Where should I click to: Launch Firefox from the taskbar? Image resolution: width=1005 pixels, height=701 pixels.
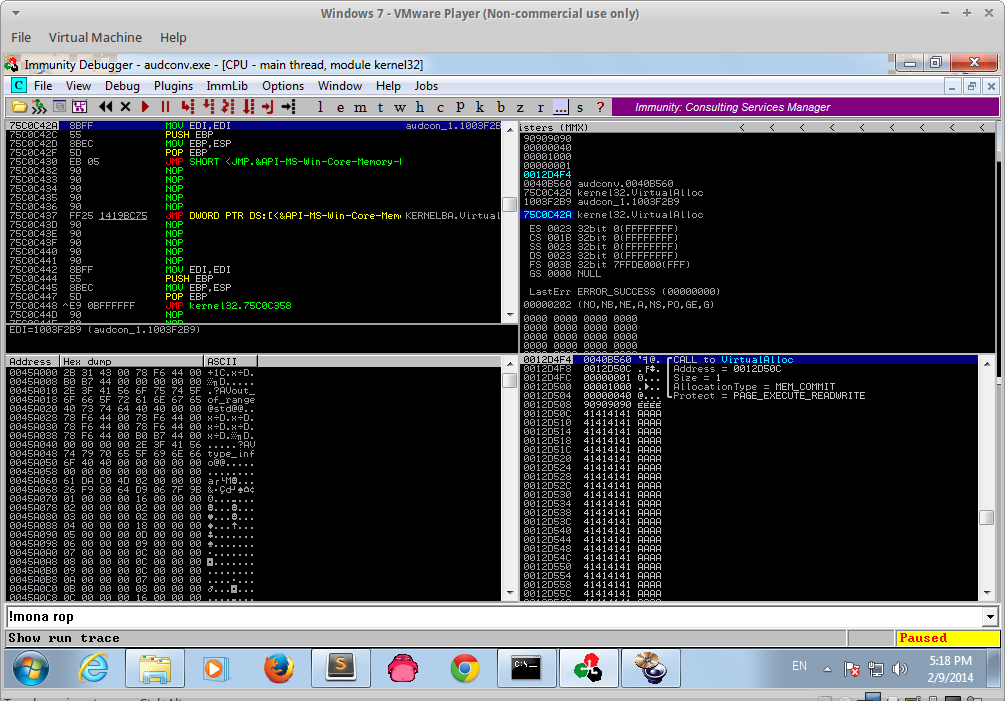(x=279, y=668)
